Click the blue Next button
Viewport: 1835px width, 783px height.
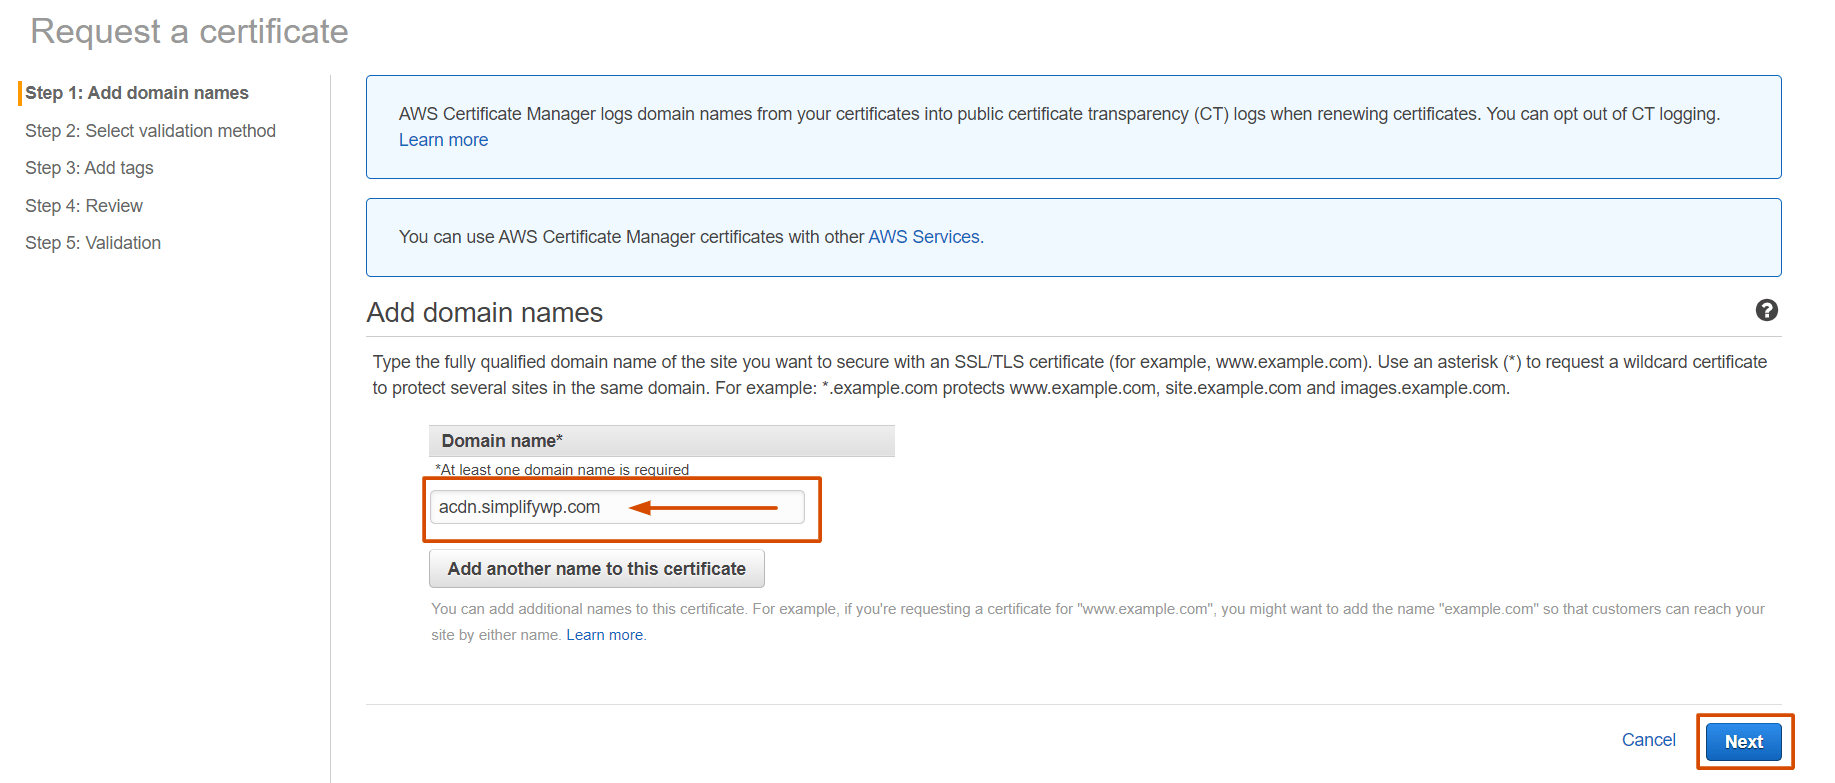tap(1743, 742)
